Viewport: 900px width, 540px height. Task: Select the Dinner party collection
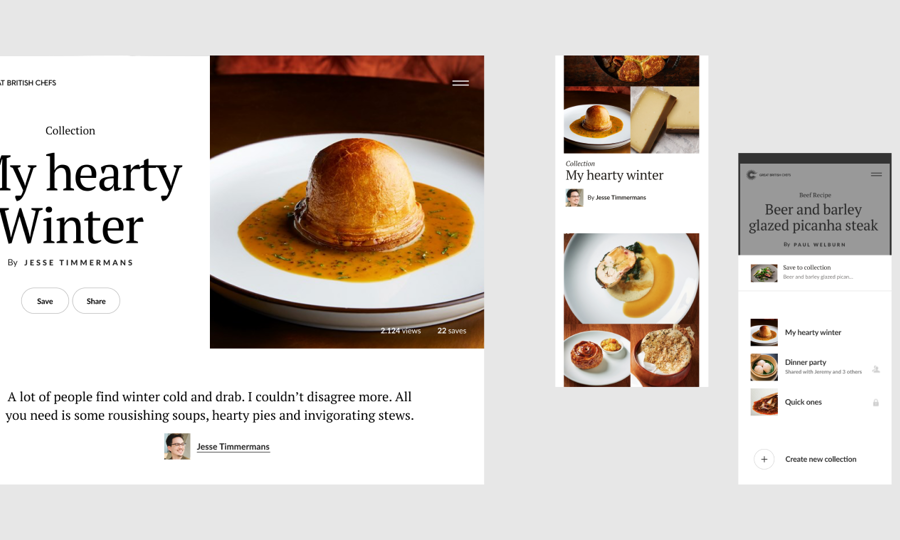click(x=814, y=367)
